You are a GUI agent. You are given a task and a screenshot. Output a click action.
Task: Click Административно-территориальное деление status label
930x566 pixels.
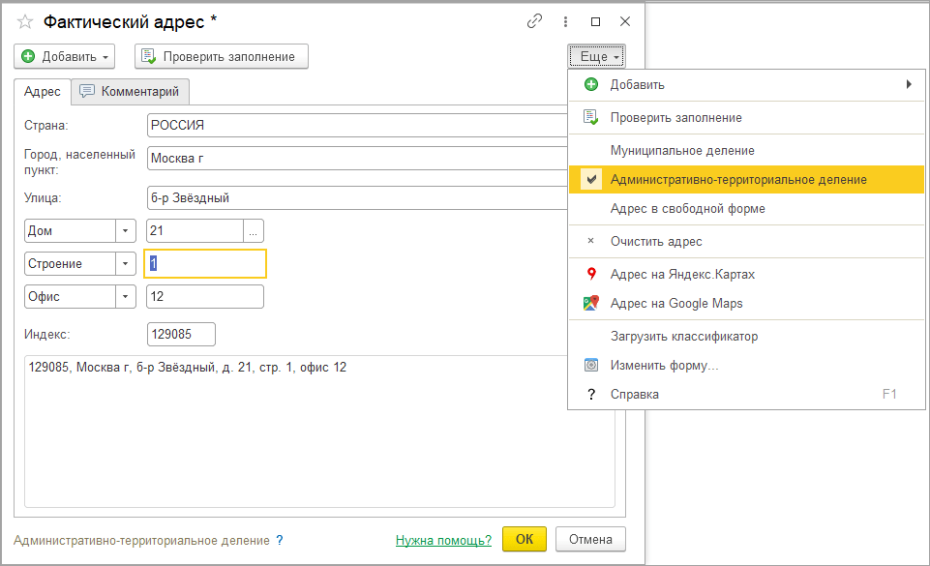click(141, 540)
